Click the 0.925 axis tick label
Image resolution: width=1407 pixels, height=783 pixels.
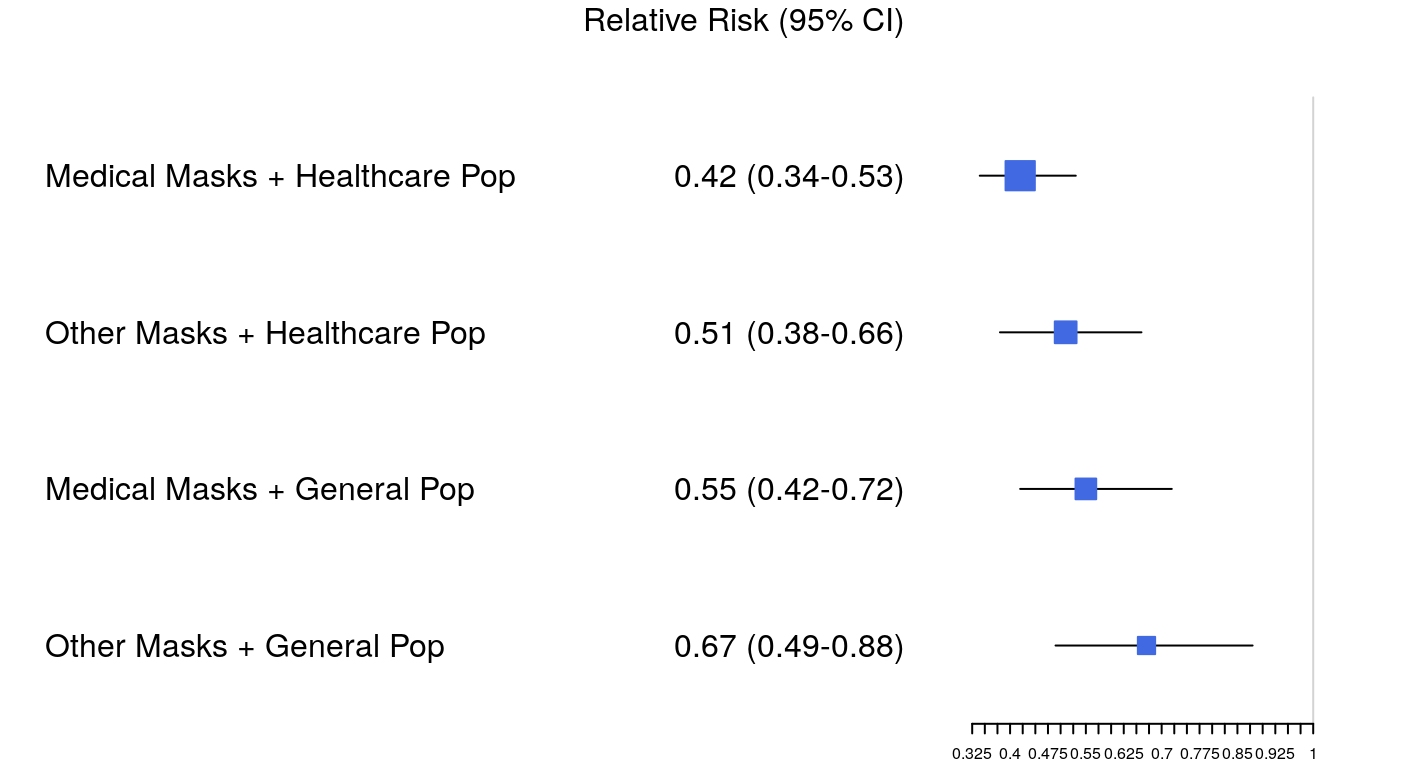coord(1275,754)
